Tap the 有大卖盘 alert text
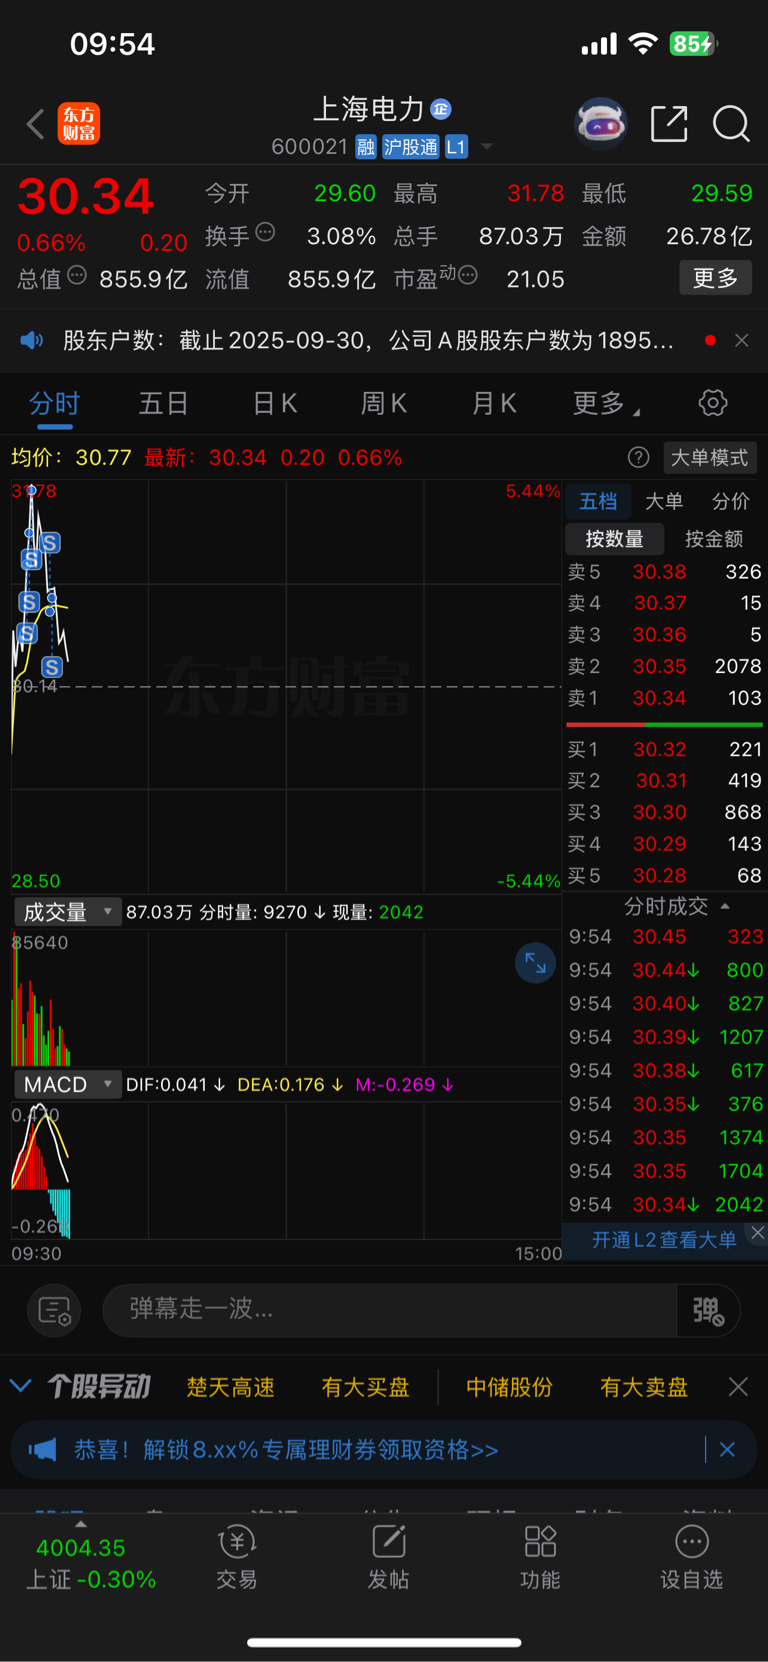 (644, 1387)
